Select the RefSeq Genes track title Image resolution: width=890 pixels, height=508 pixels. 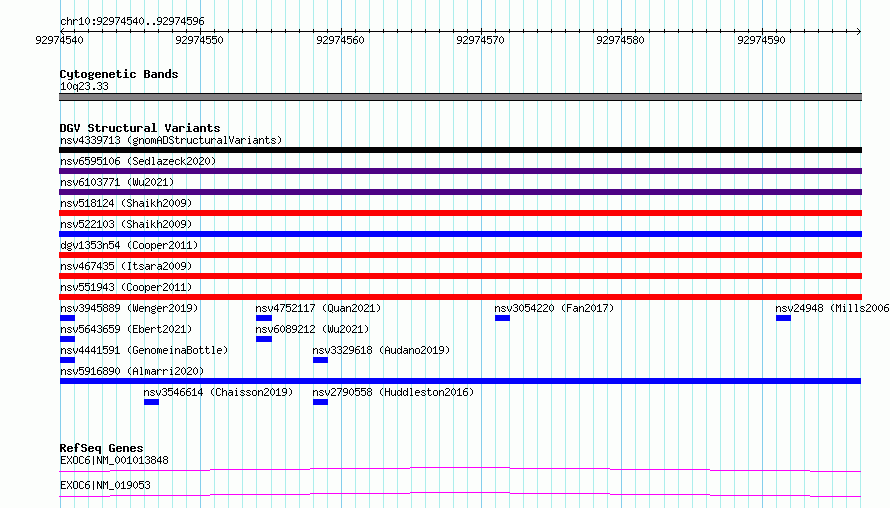click(x=102, y=448)
